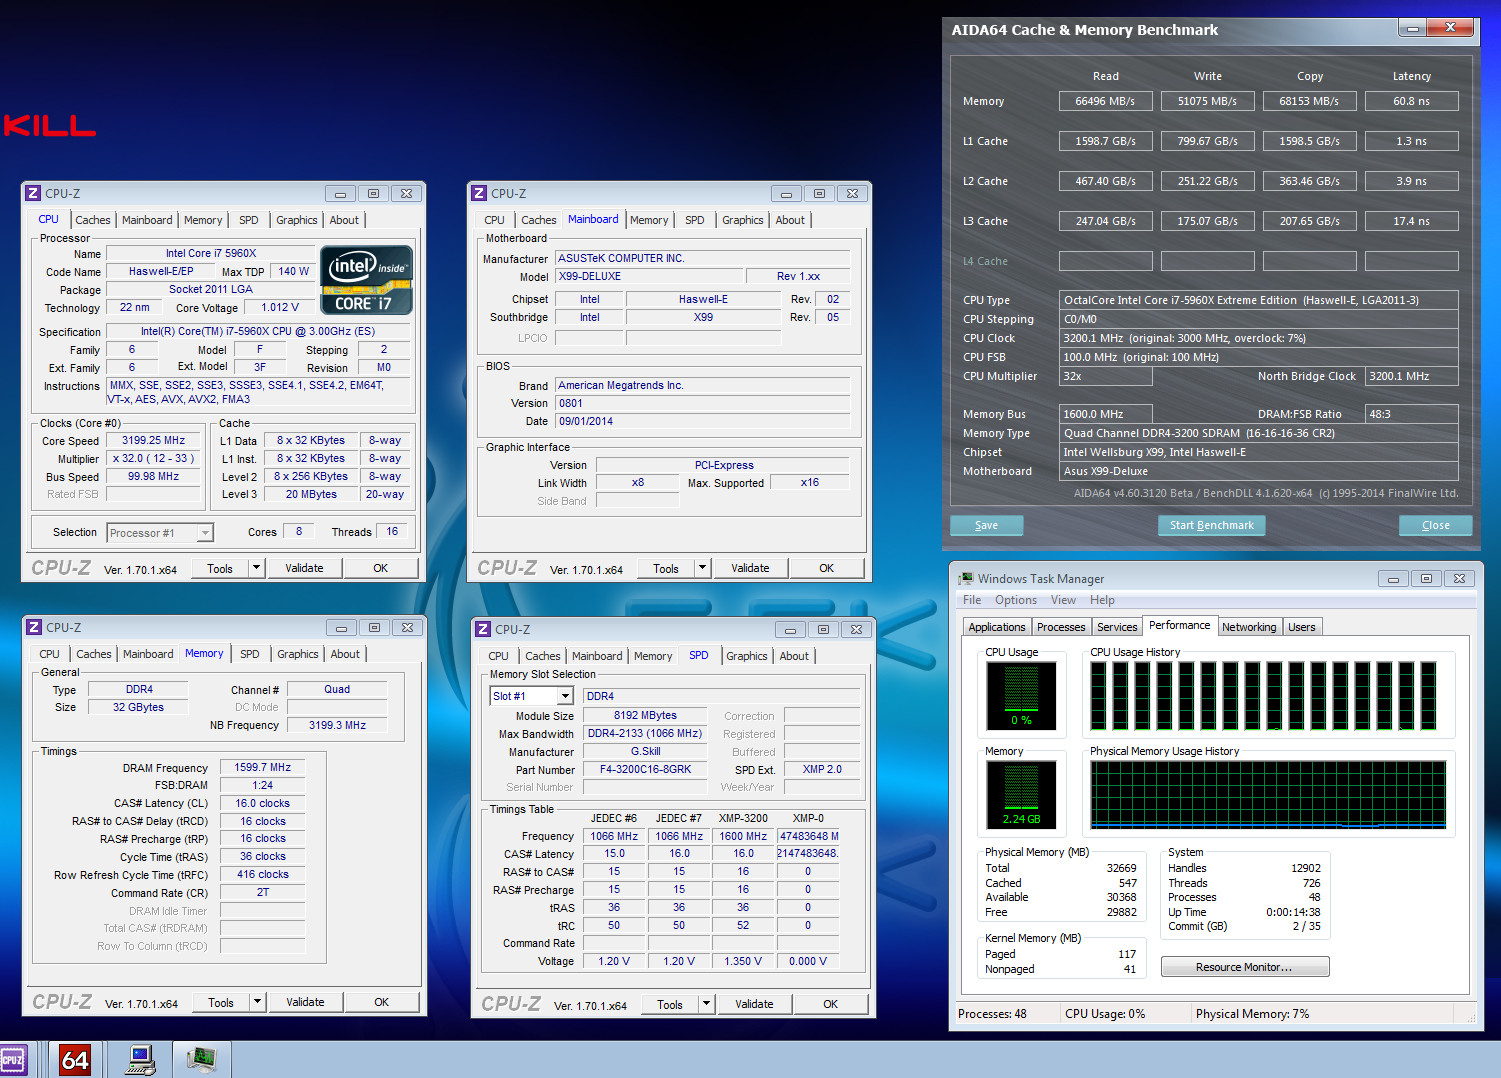Expand the Tools dropdown arrow in the SPD window
This screenshot has width=1501, height=1078.
(706, 1004)
